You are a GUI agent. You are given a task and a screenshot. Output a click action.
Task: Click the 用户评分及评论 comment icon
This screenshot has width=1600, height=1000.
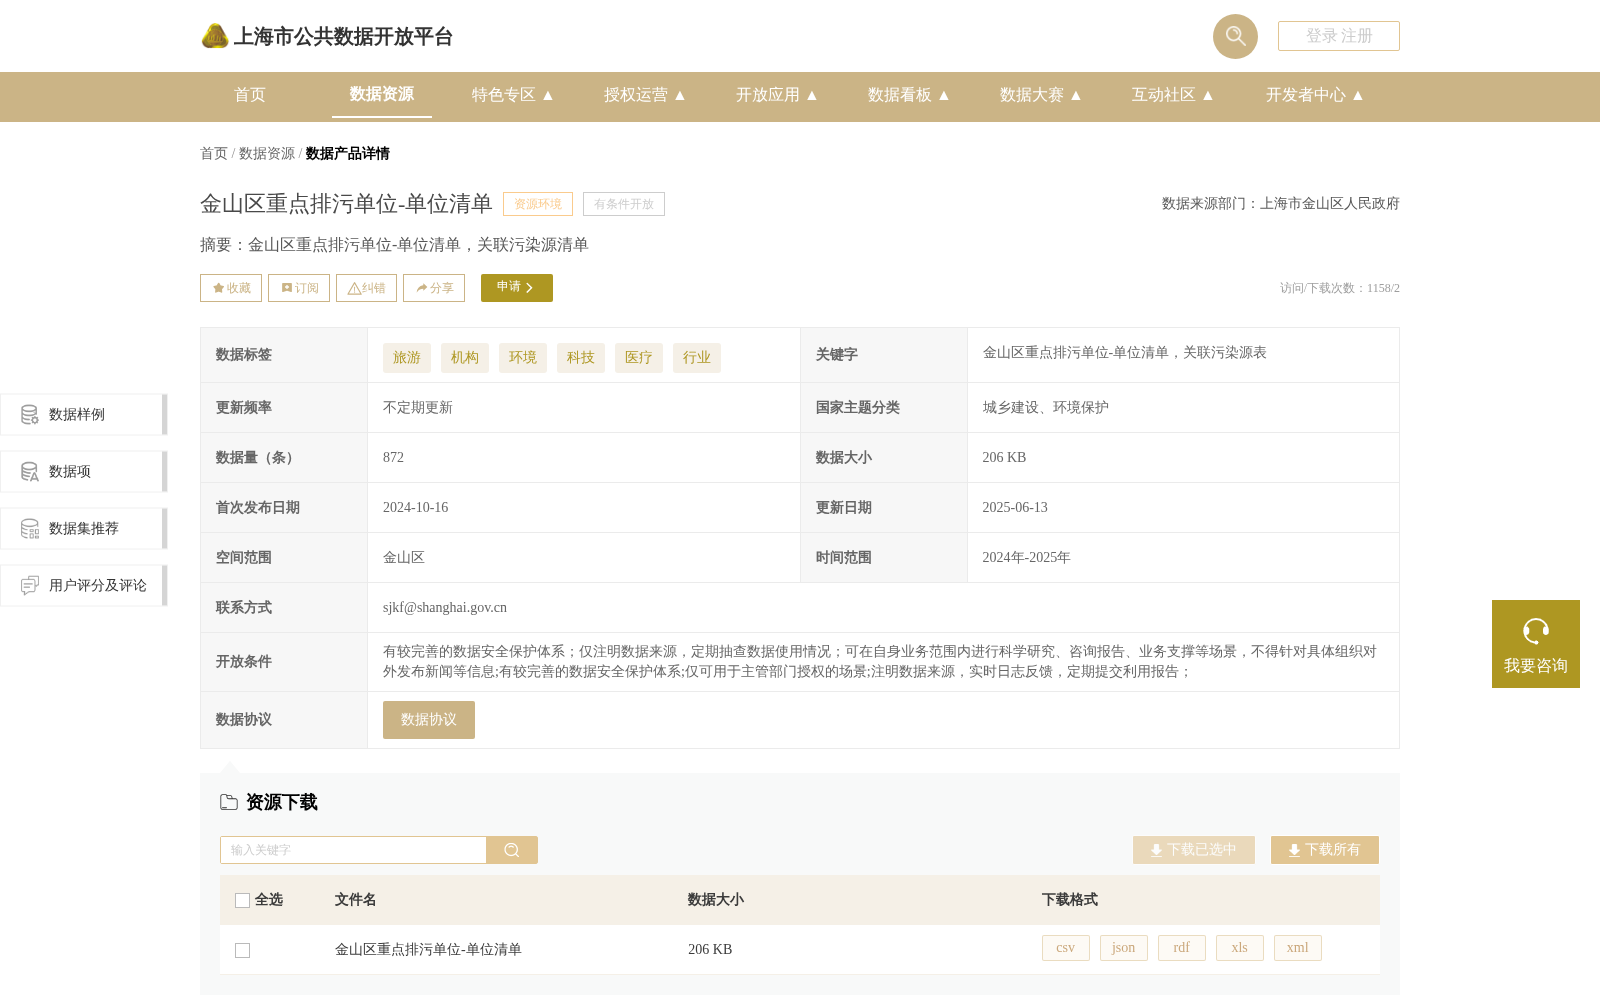[30, 585]
